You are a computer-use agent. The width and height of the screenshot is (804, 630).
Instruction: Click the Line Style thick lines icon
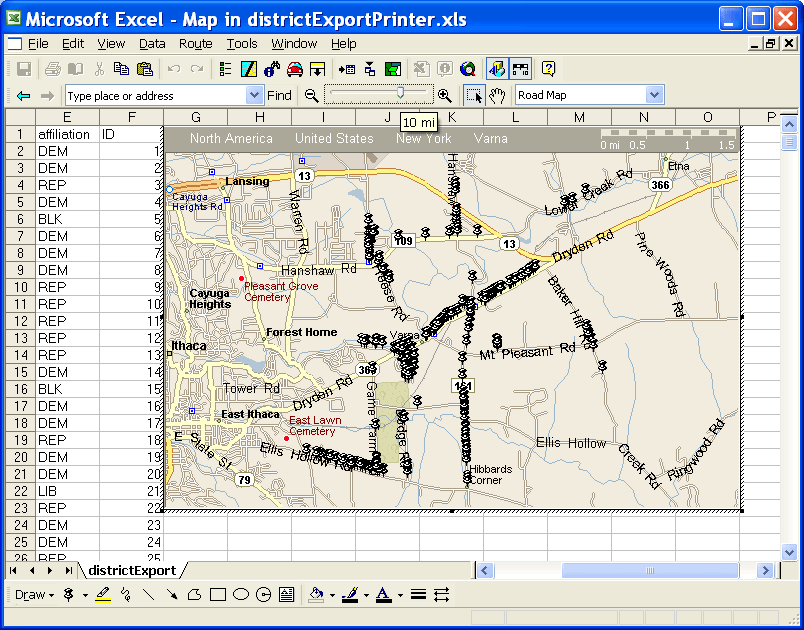pyautogui.click(x=418, y=595)
